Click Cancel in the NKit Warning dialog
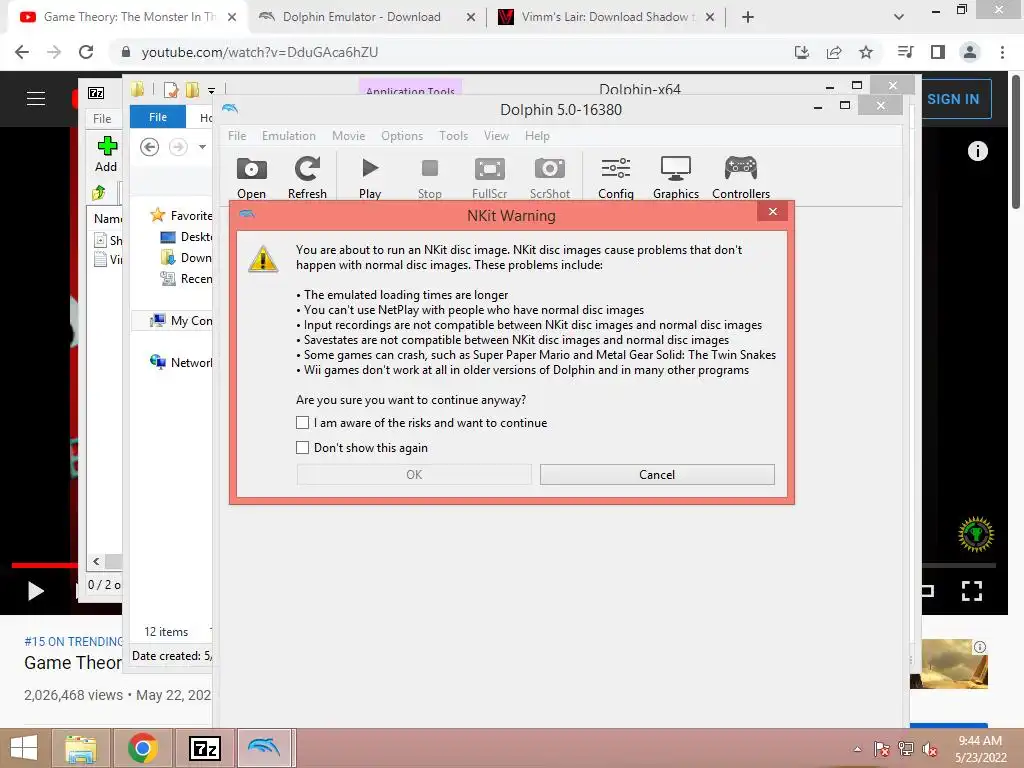This screenshot has width=1024, height=768. coord(657,475)
